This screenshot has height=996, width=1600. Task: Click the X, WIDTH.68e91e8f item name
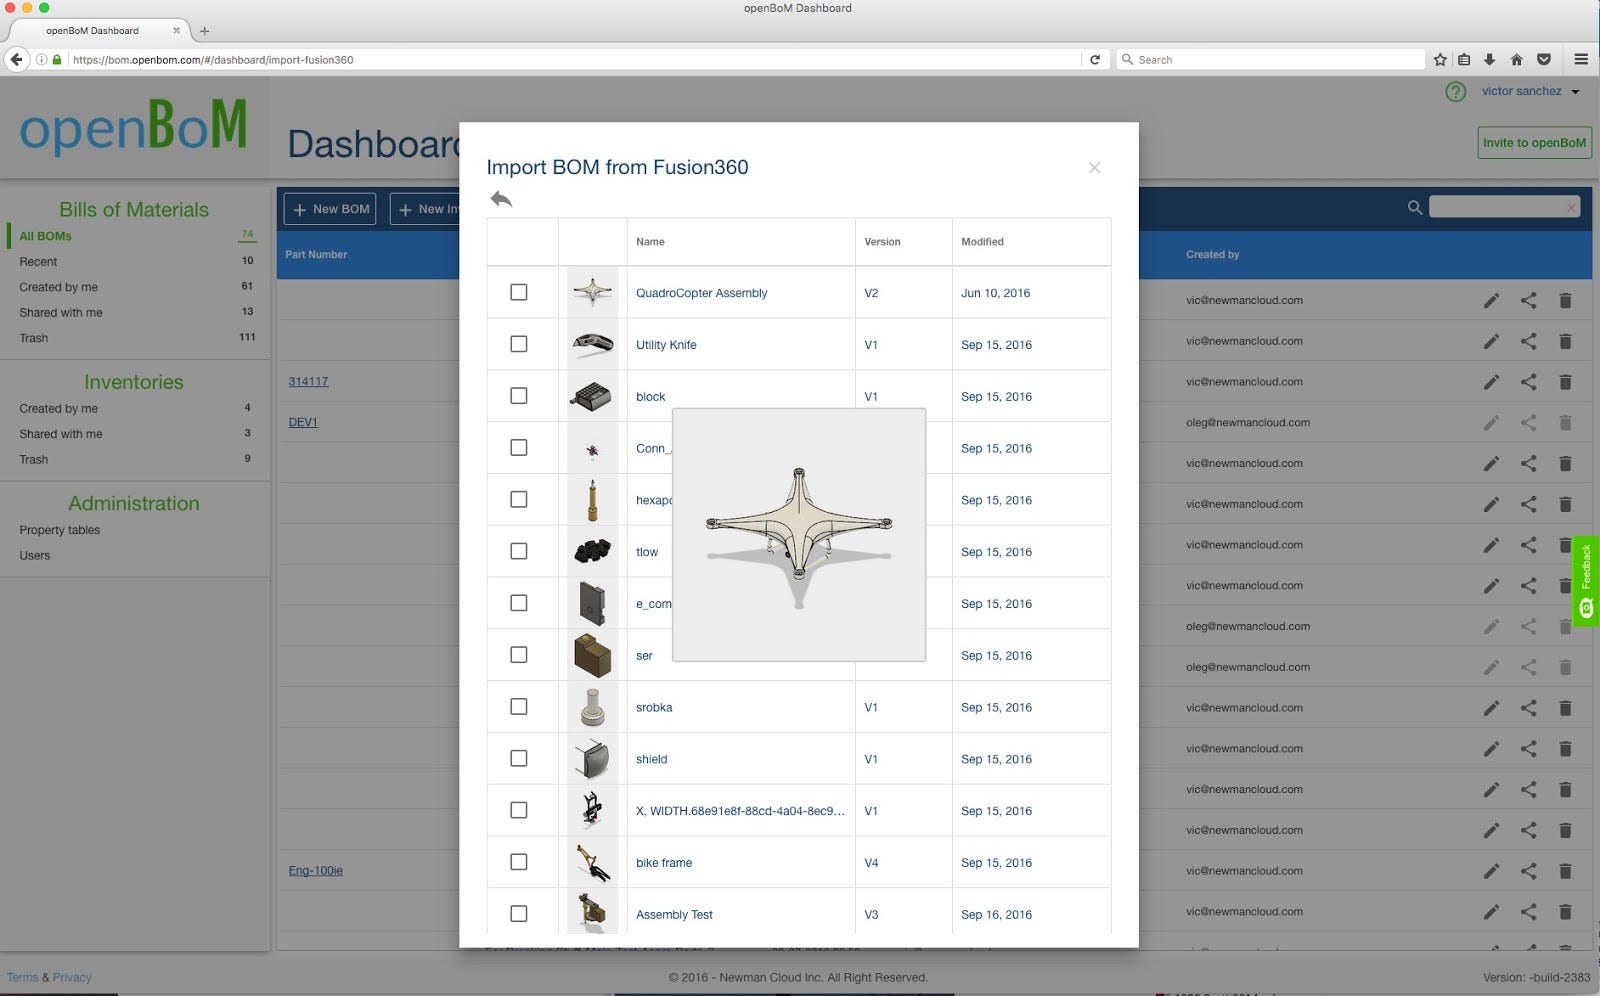(x=740, y=811)
